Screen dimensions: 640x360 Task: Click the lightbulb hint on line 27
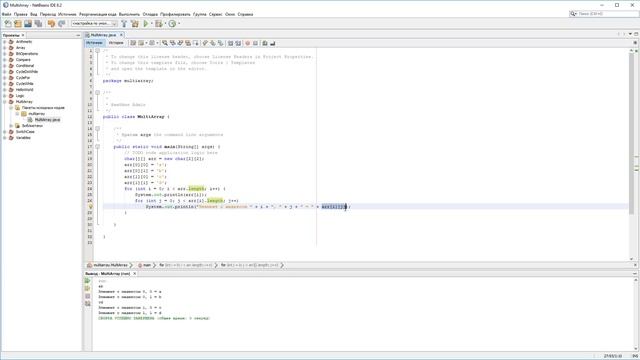click(x=91, y=207)
